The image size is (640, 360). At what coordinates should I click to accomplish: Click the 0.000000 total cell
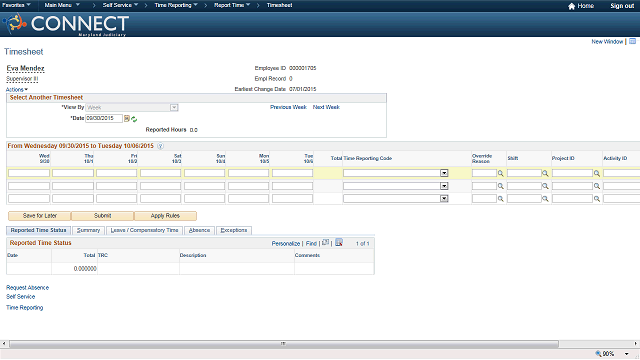[74, 269]
